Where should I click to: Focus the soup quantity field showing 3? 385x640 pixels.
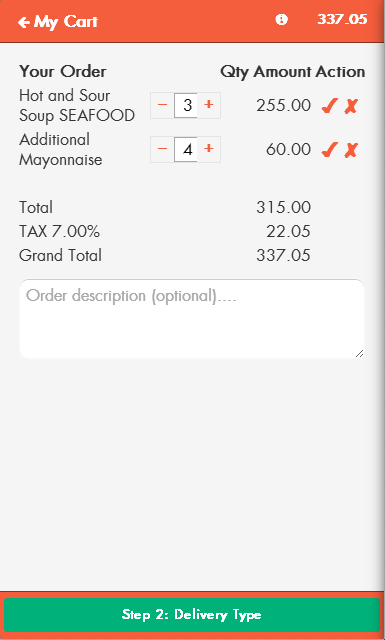point(186,105)
